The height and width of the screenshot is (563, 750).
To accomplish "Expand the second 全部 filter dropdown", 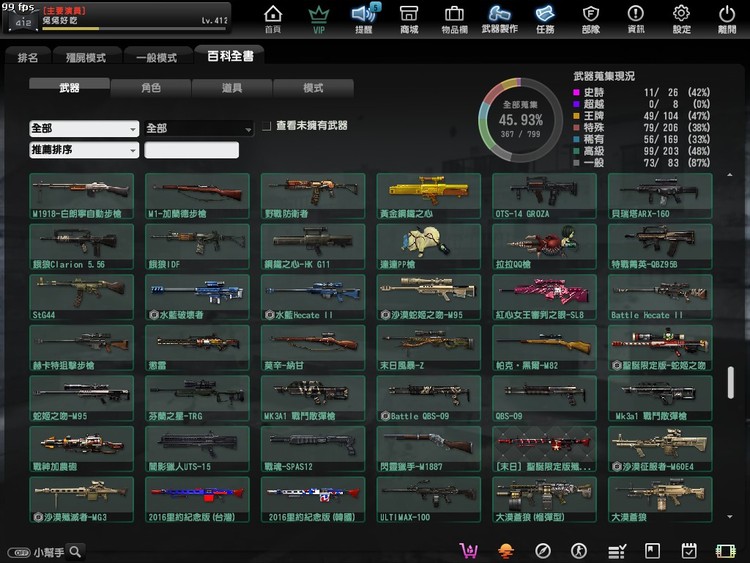I will point(198,129).
